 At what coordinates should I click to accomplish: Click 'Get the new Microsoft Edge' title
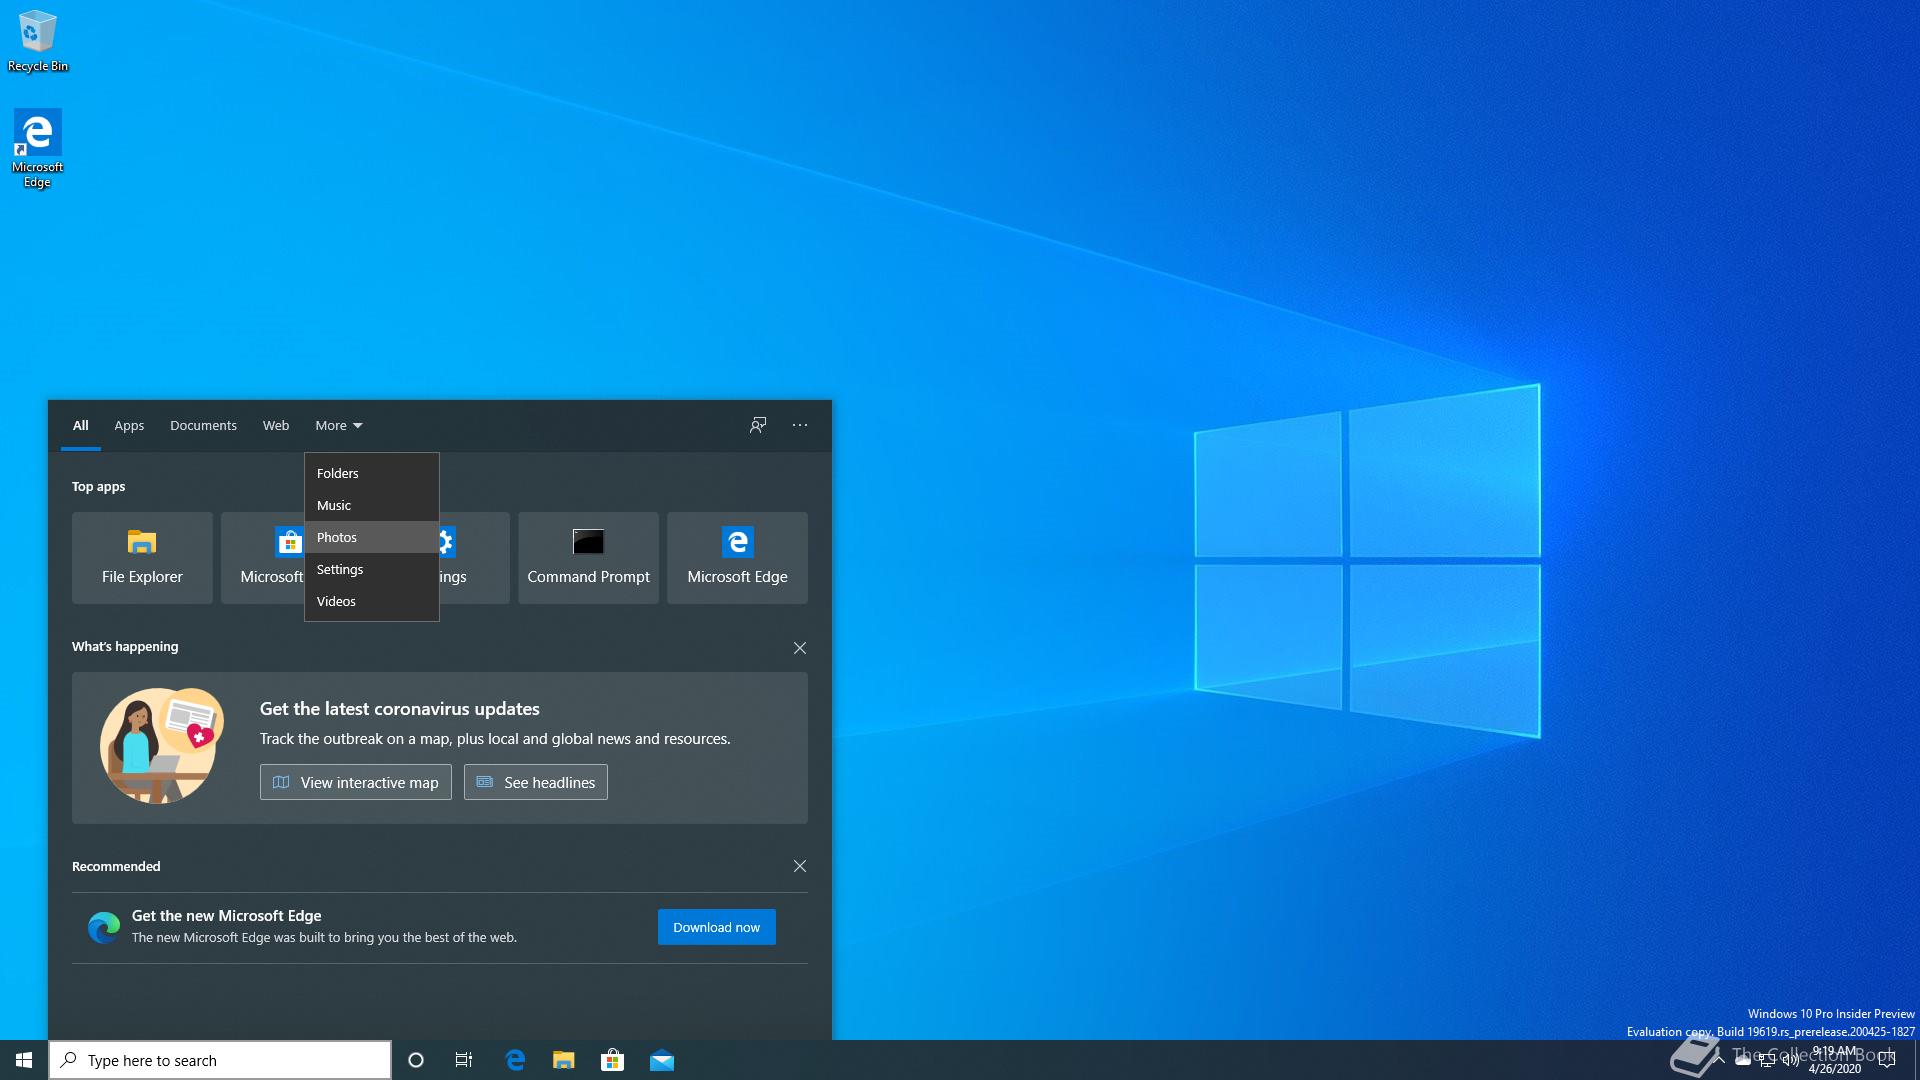coord(227,916)
